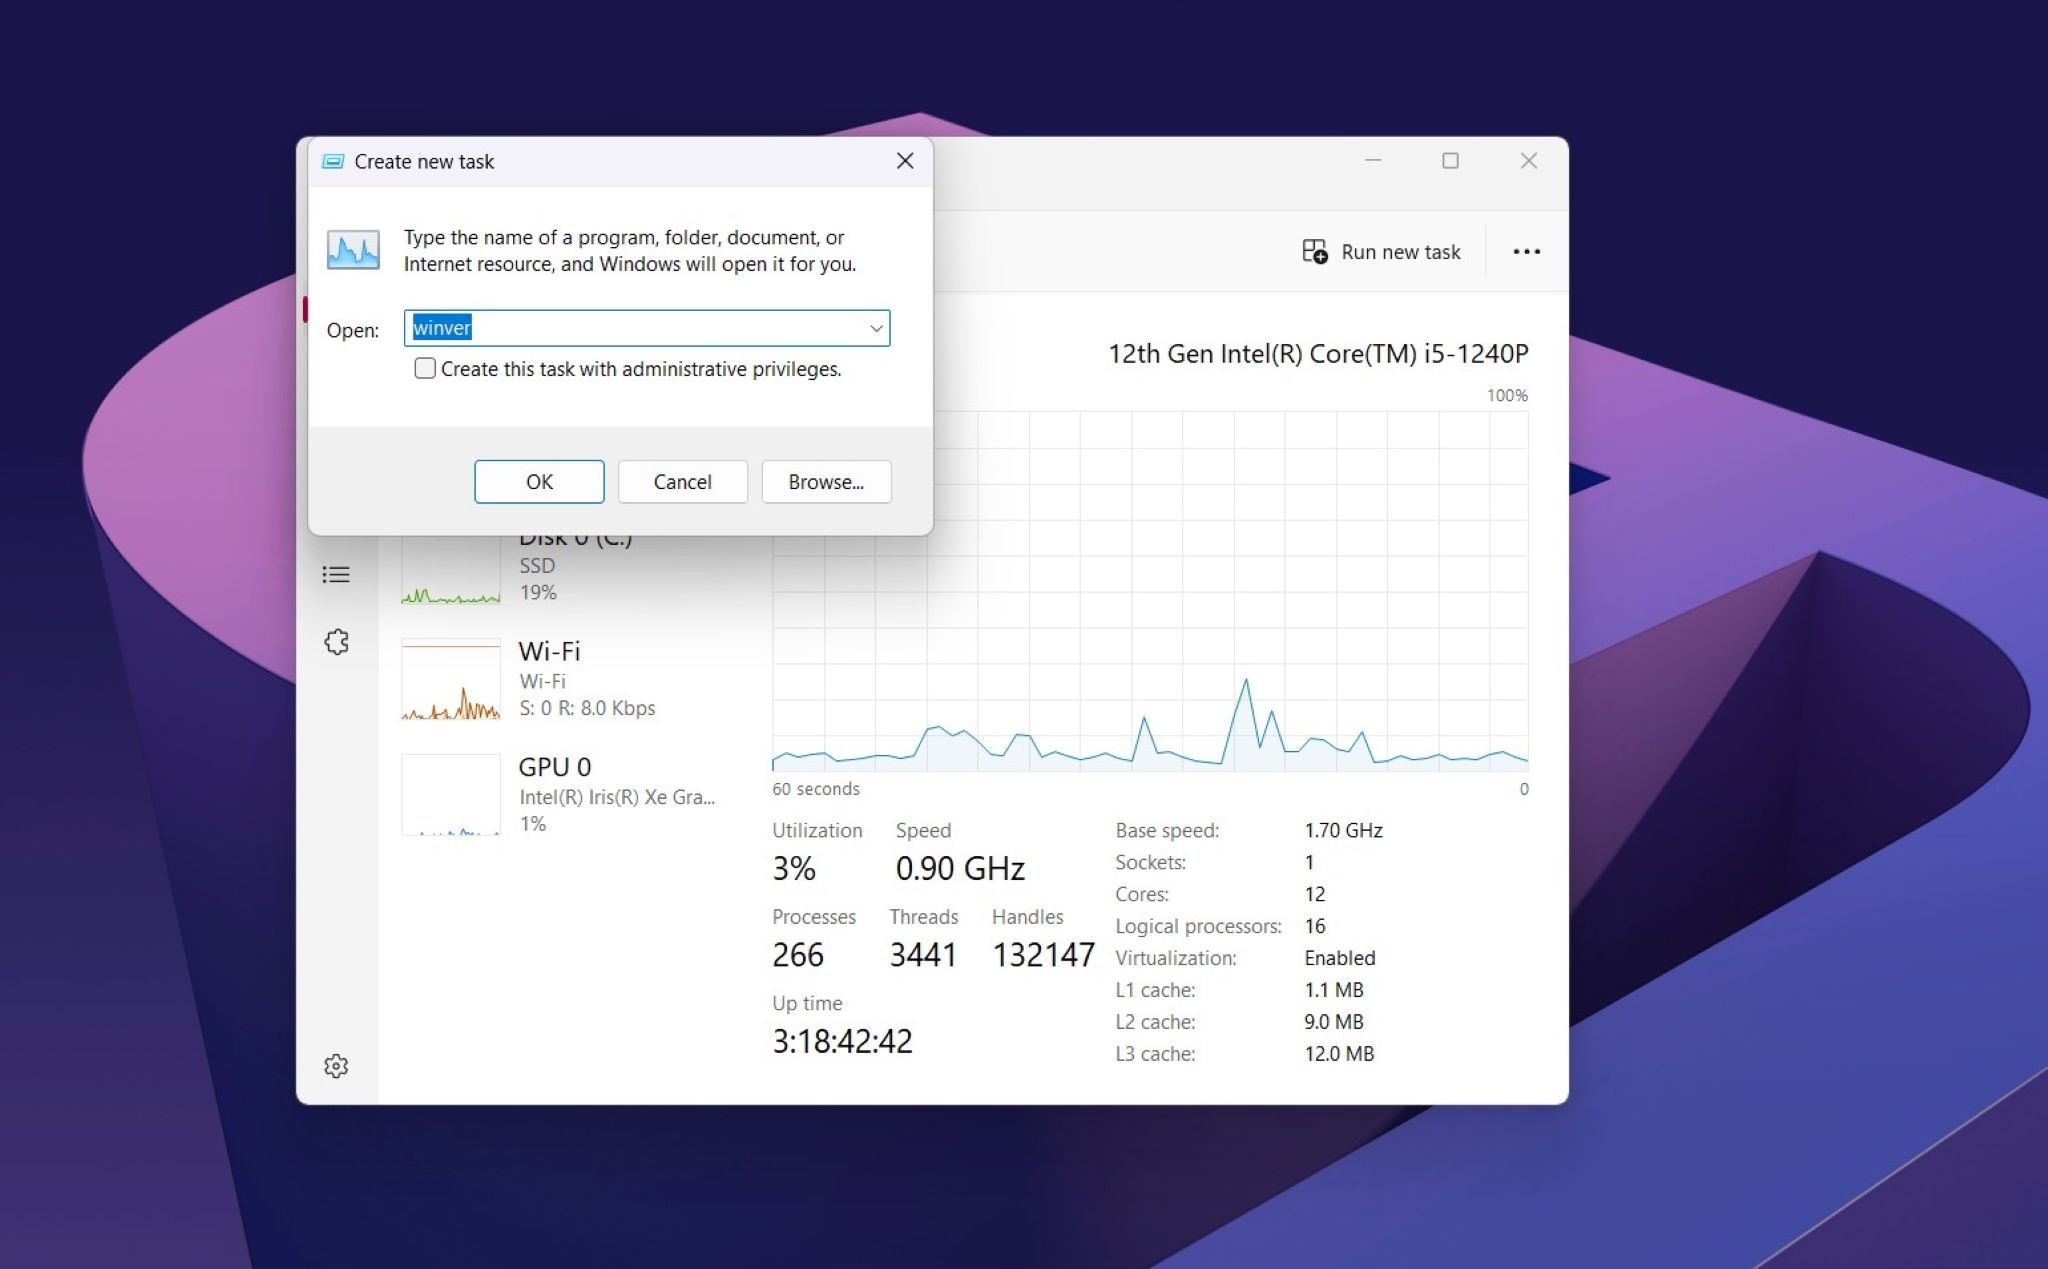Image resolution: width=2048 pixels, height=1269 pixels.
Task: Open the Browse file picker
Action: 825,481
